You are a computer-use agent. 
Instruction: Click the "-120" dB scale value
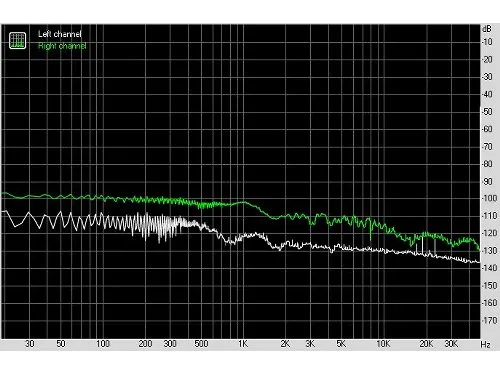point(489,233)
